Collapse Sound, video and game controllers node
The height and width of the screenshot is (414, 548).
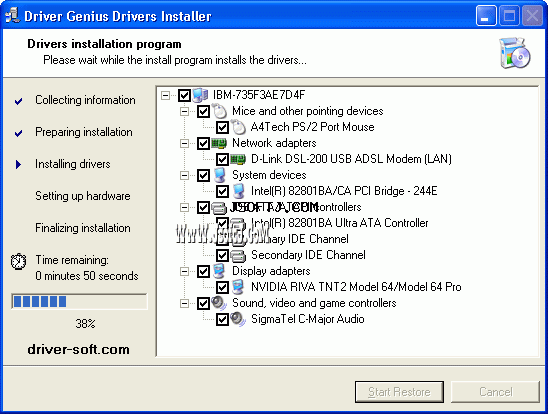click(x=184, y=303)
